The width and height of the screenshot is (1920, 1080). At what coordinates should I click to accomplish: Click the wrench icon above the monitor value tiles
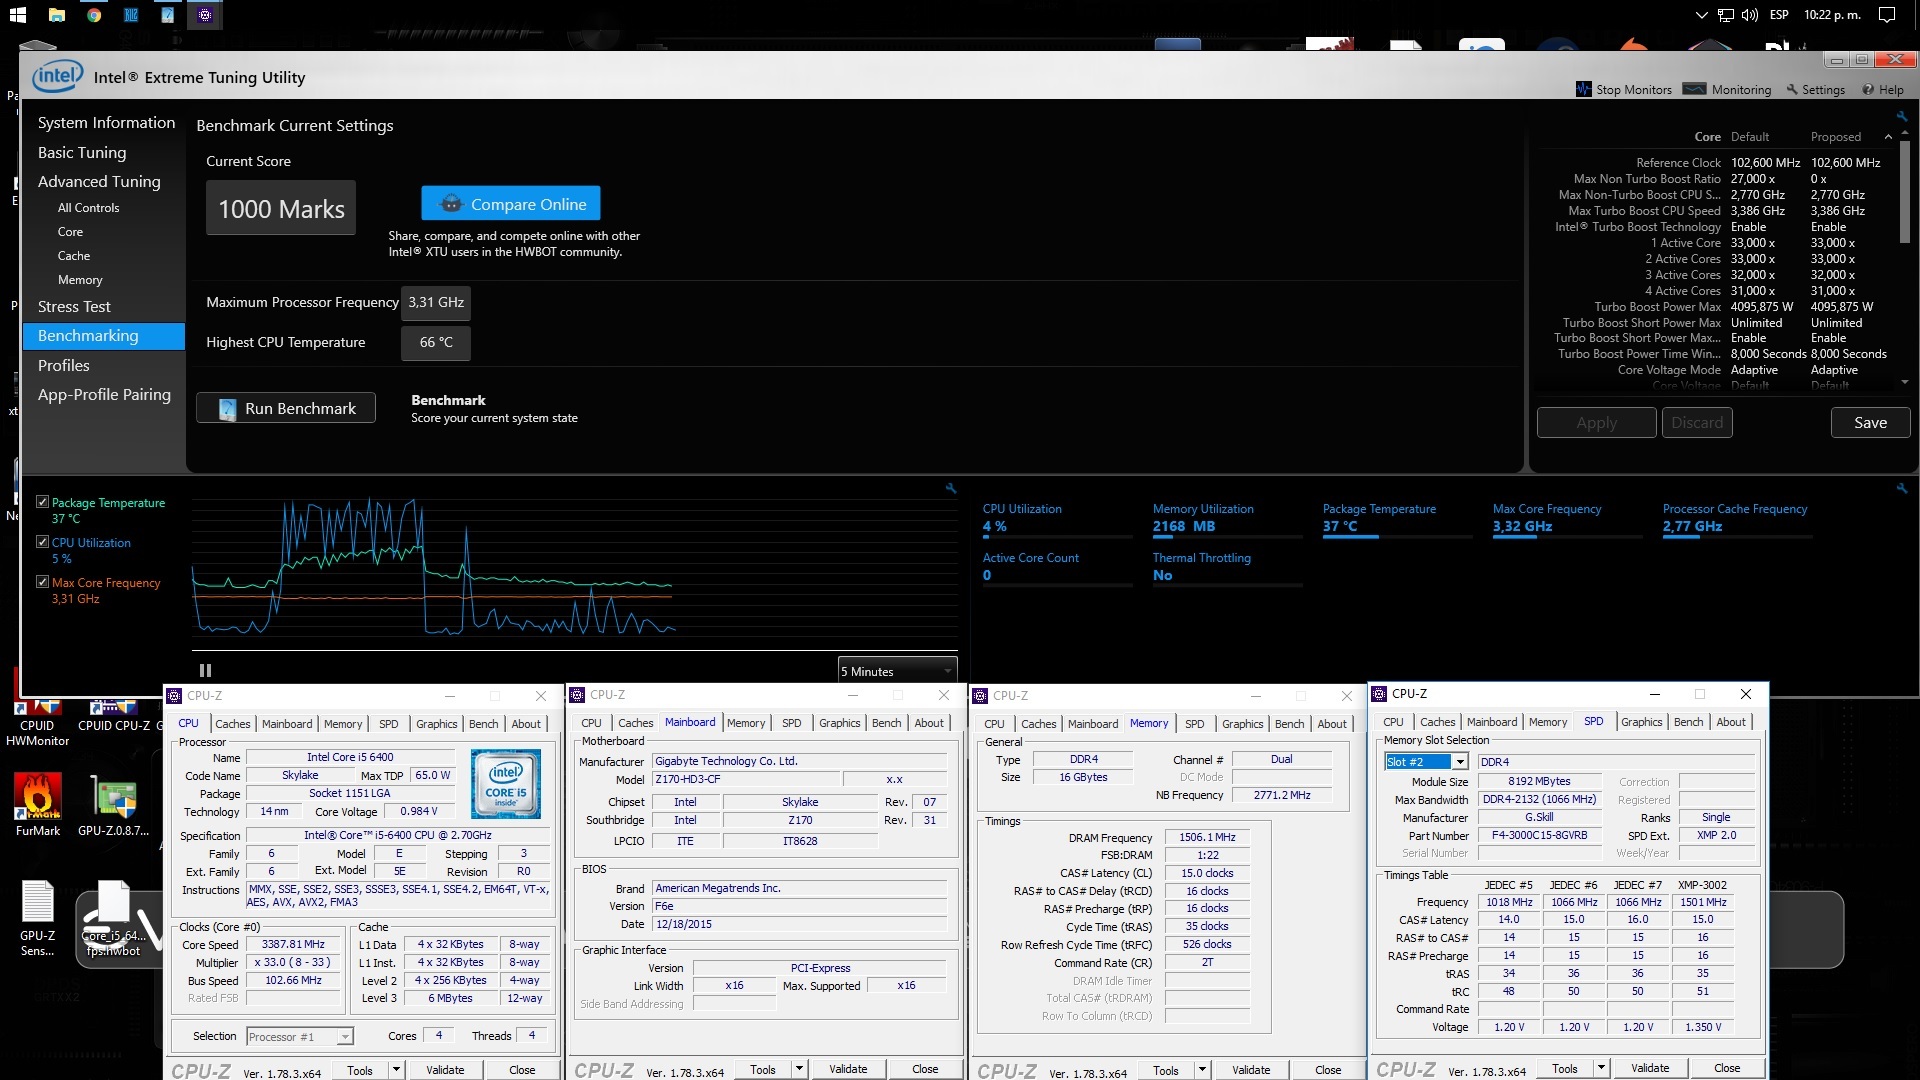click(1901, 488)
